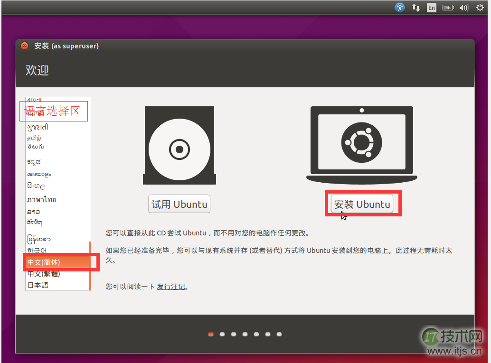Select 日本語 in the language list
This screenshot has width=491, height=363.
click(57, 285)
